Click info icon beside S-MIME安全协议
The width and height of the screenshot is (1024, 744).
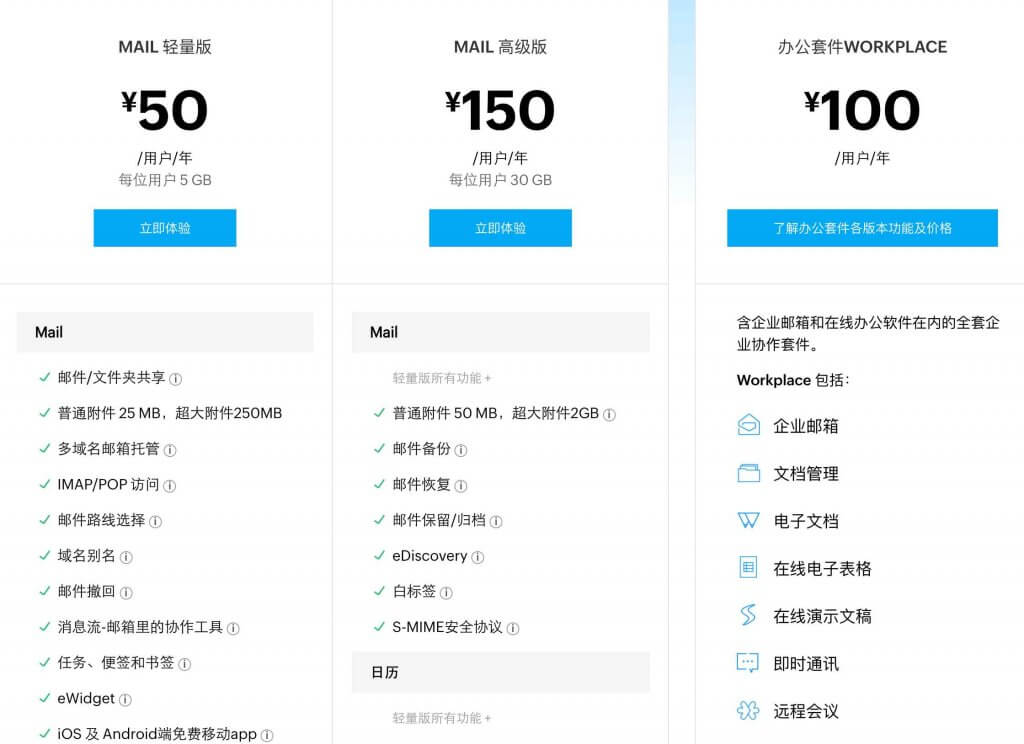tap(513, 629)
